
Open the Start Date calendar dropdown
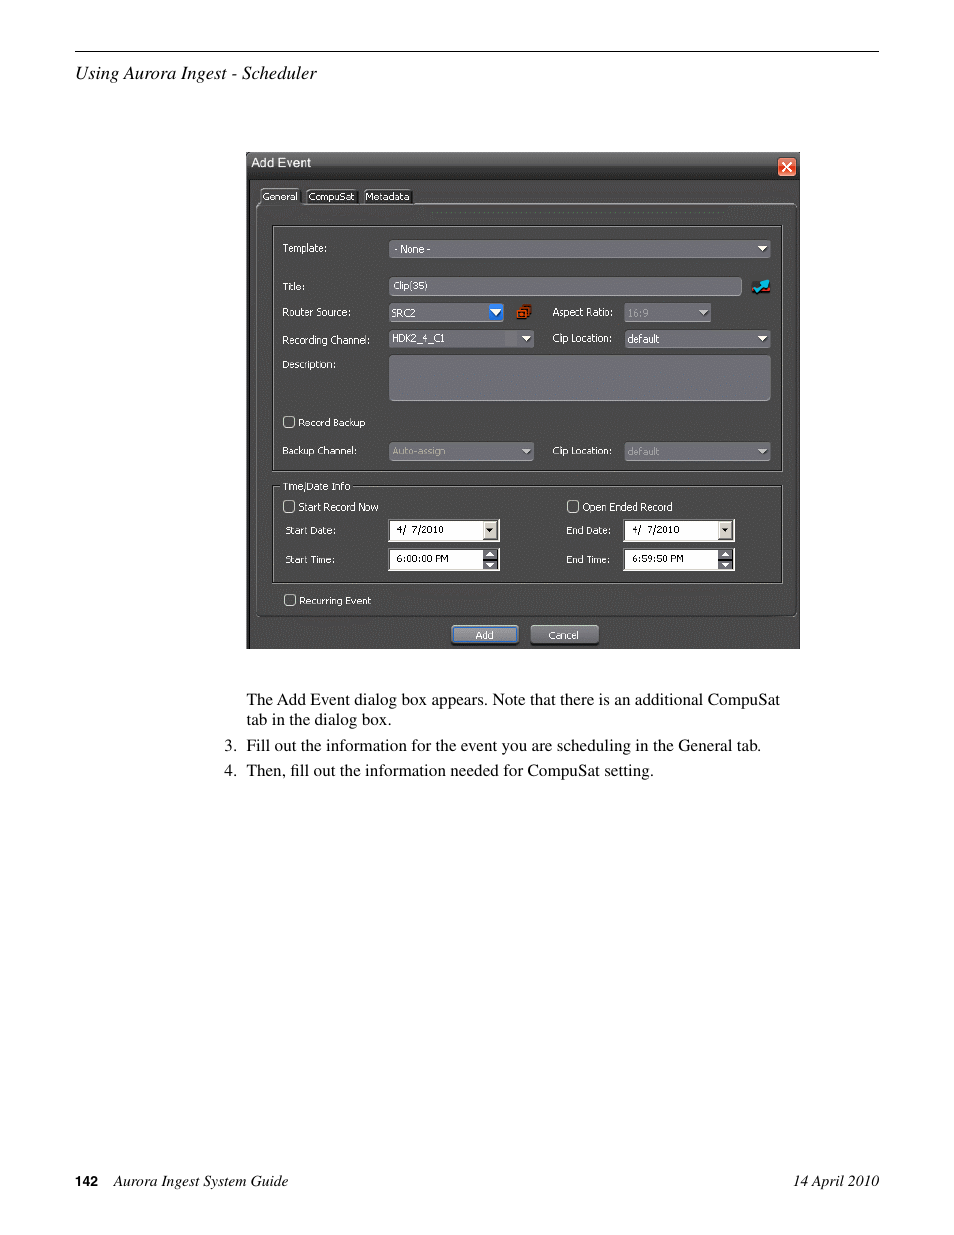[x=490, y=530]
